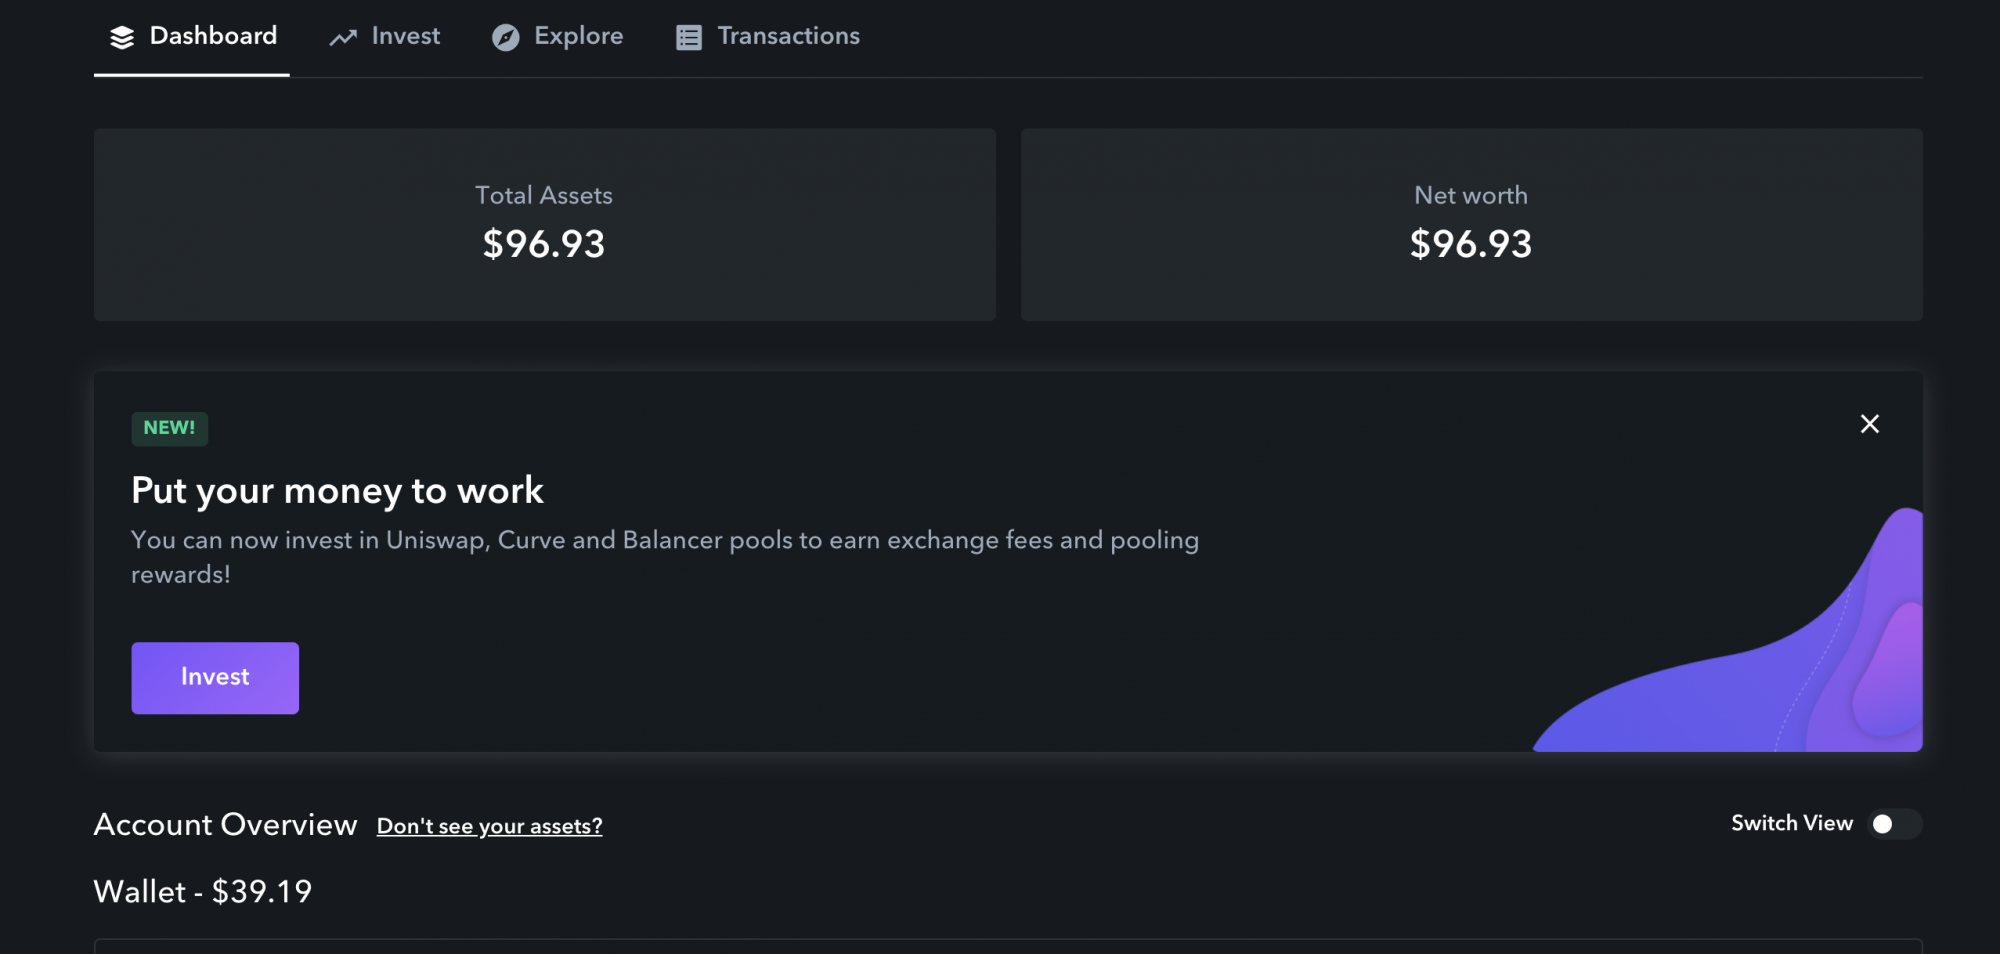The height and width of the screenshot is (954, 2000).
Task: Click the Invest trending arrow icon
Action: [x=343, y=37]
